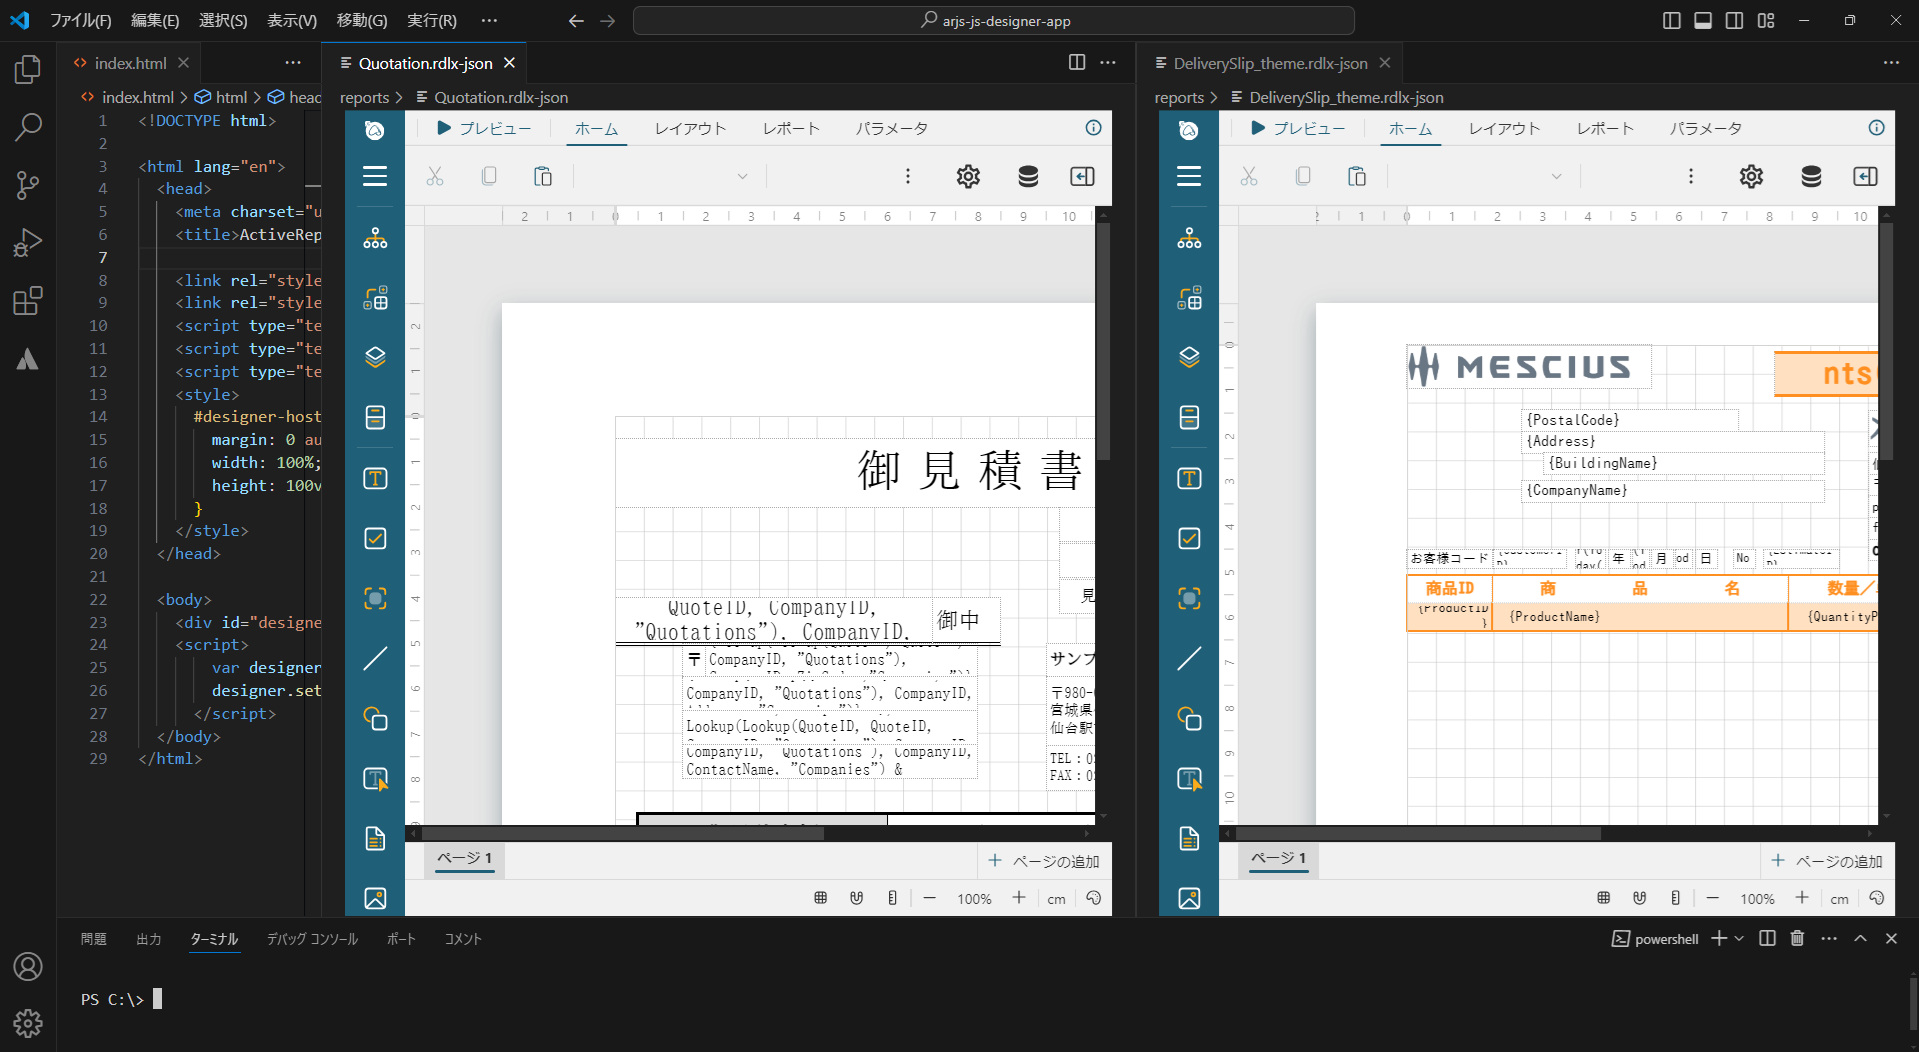Screen dimensions: 1919x1052
Task: Open the Source Control view
Action: 28,185
